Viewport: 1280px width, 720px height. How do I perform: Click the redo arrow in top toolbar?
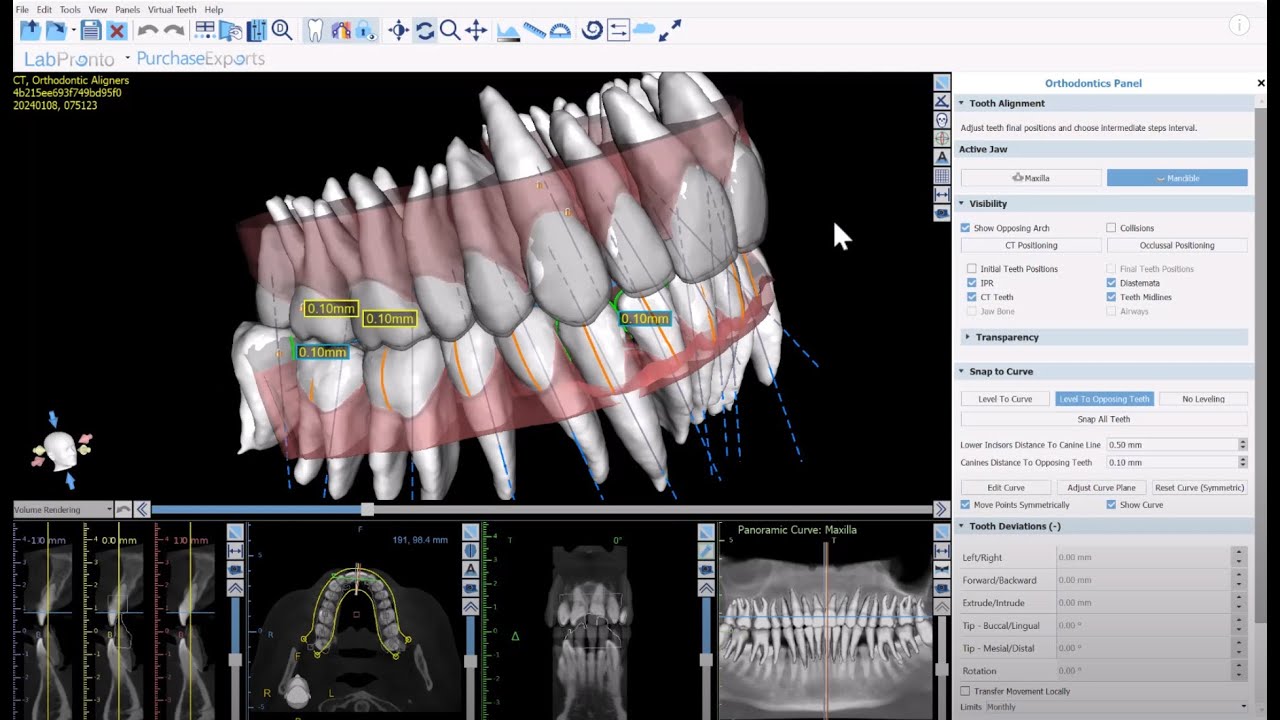pyautogui.click(x=173, y=31)
